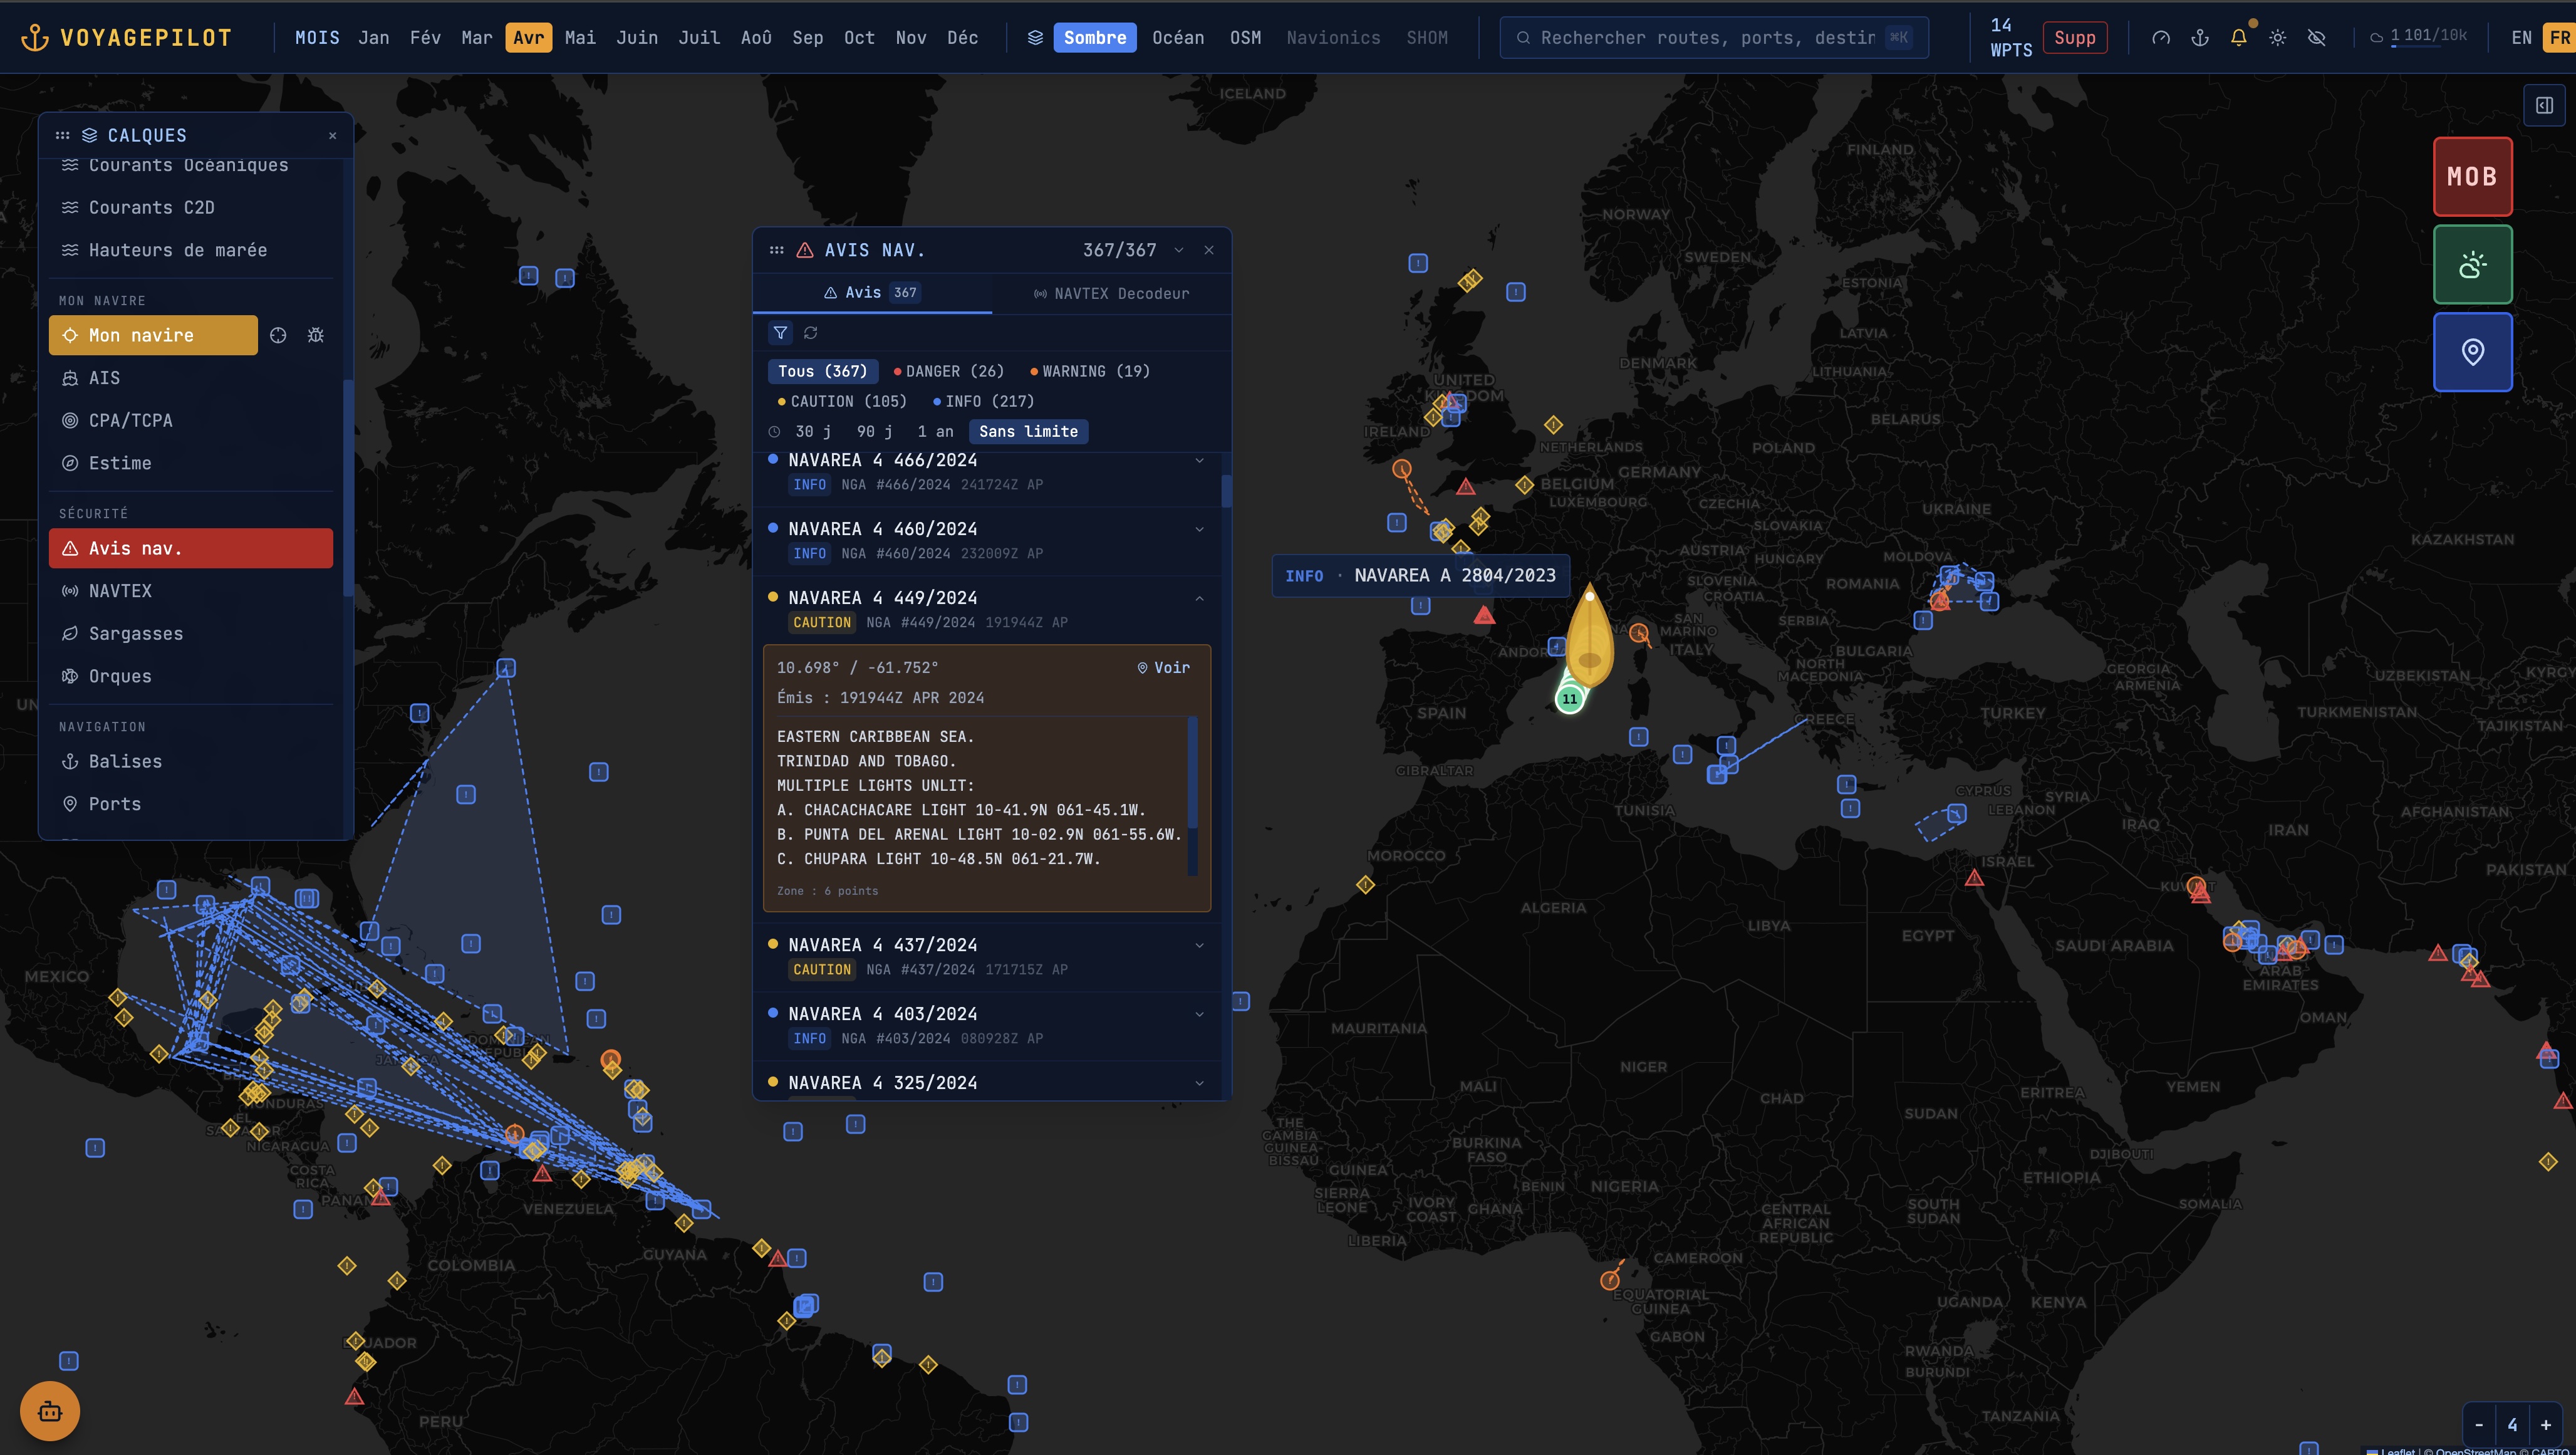The height and width of the screenshot is (1455, 2576).
Task: Click Voir to view the notice zone
Action: point(1163,667)
